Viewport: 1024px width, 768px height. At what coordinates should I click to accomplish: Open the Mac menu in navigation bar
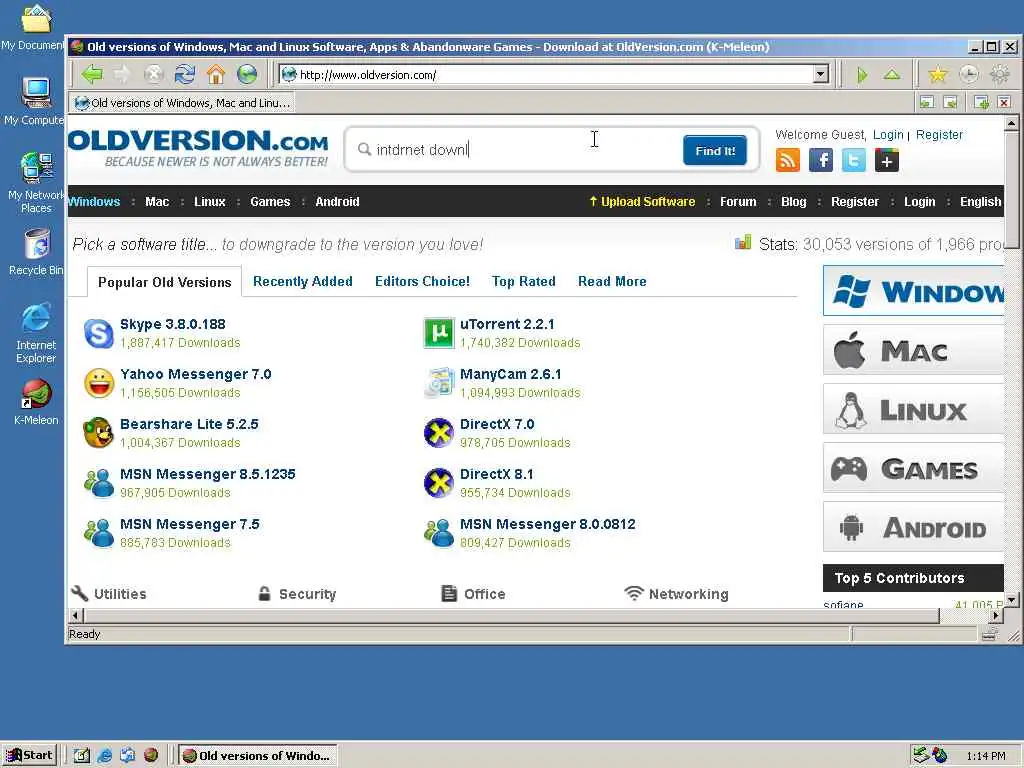click(x=157, y=202)
